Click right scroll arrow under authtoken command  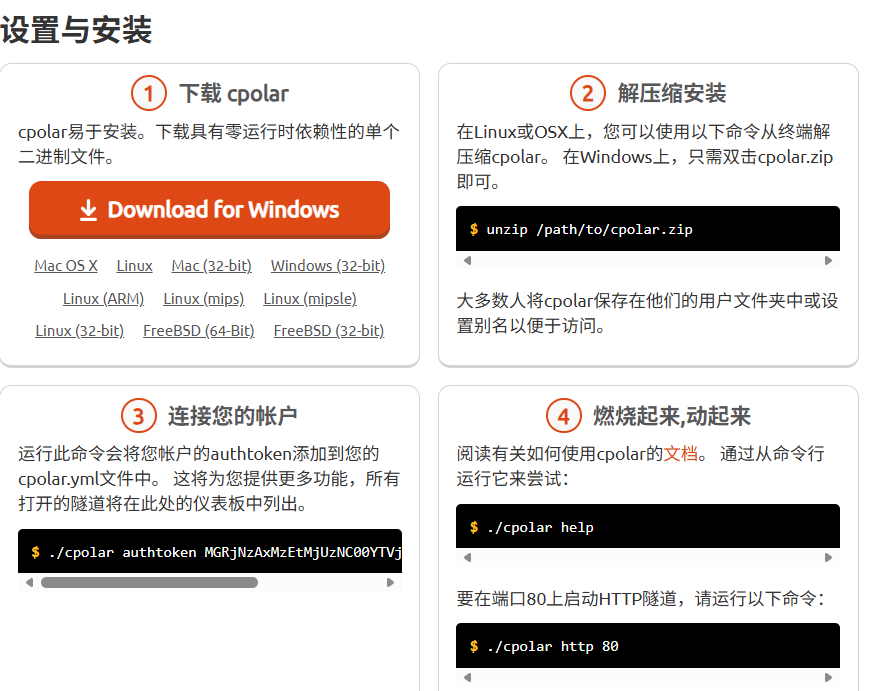[x=391, y=582]
